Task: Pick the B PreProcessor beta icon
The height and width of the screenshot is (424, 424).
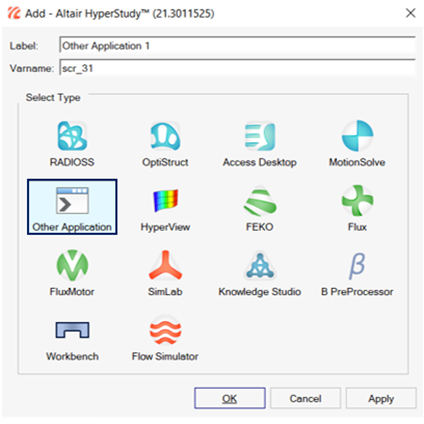Action: pos(357,266)
